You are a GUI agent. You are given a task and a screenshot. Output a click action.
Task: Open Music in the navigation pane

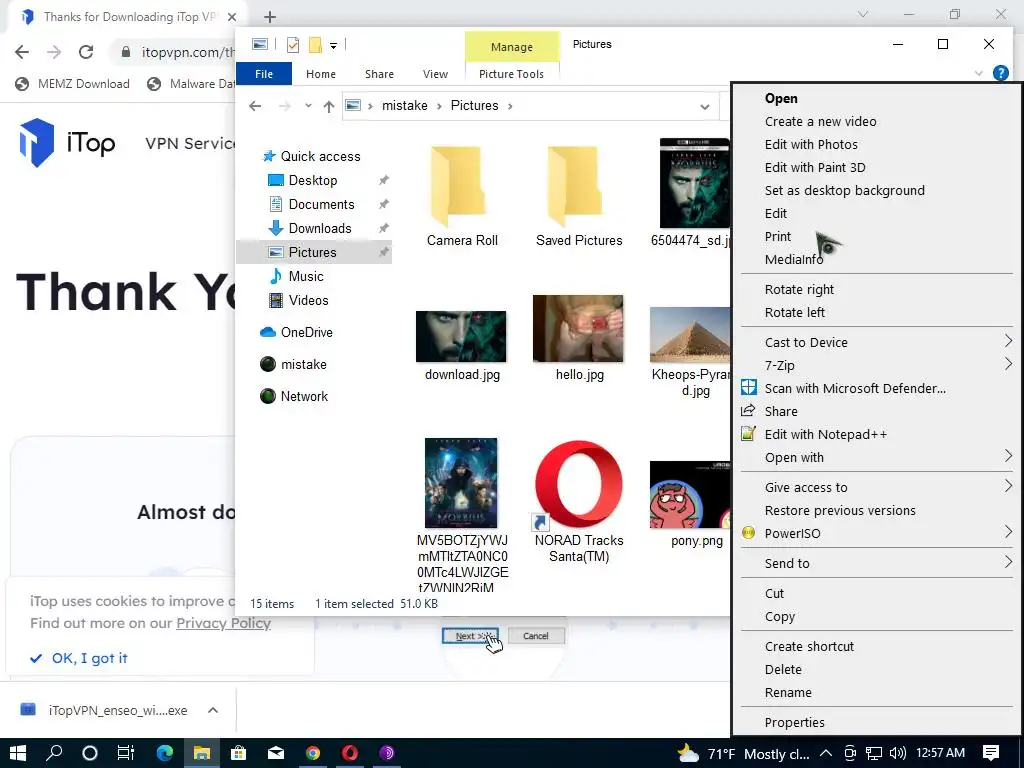306,276
